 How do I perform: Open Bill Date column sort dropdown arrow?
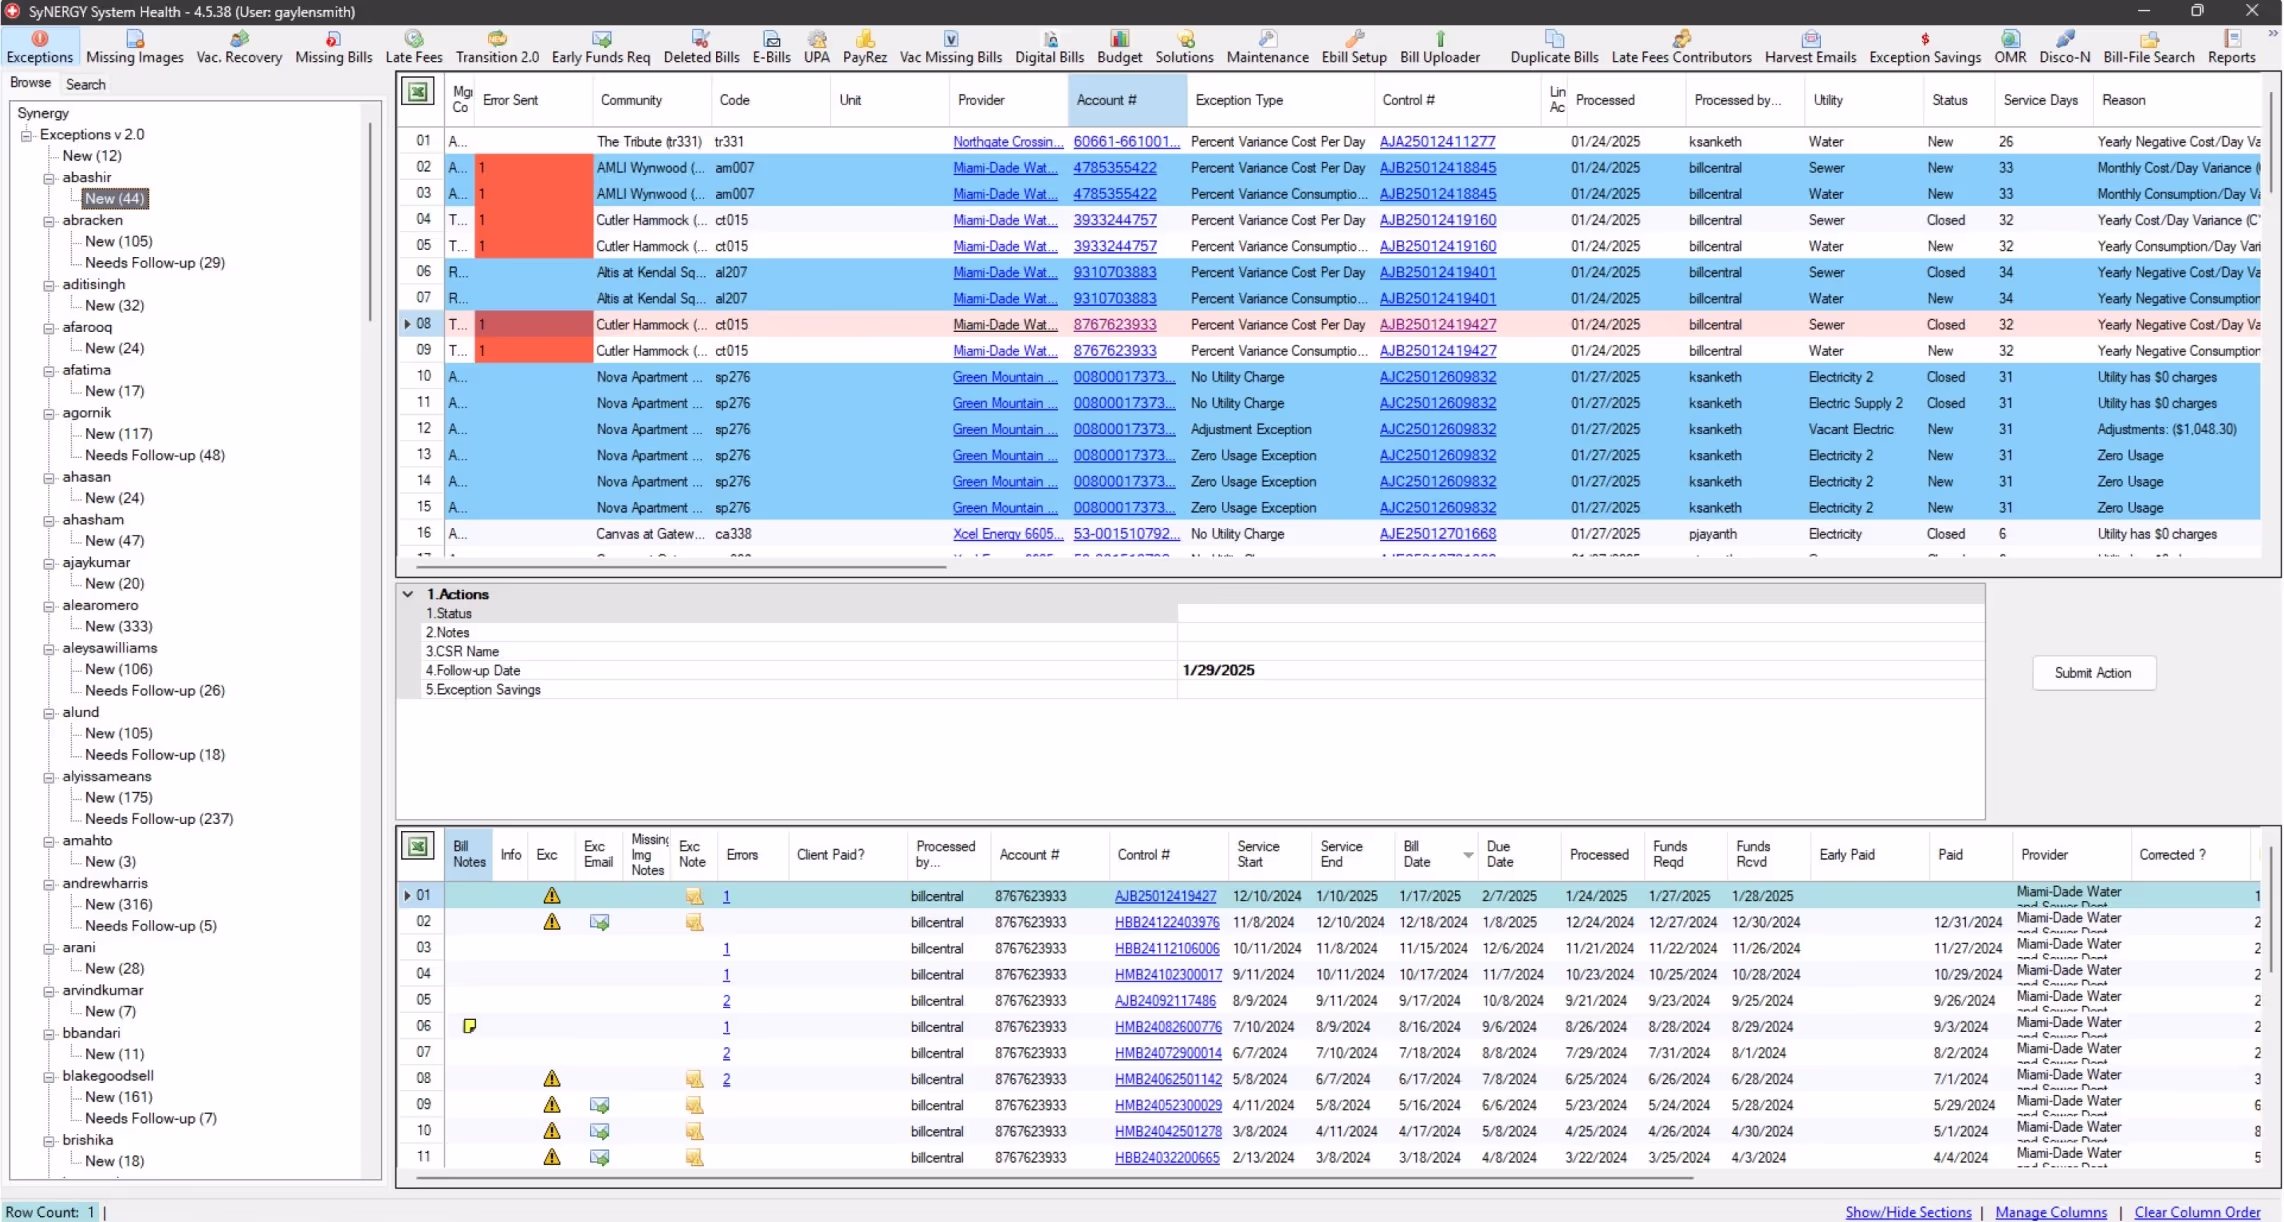pos(1467,855)
